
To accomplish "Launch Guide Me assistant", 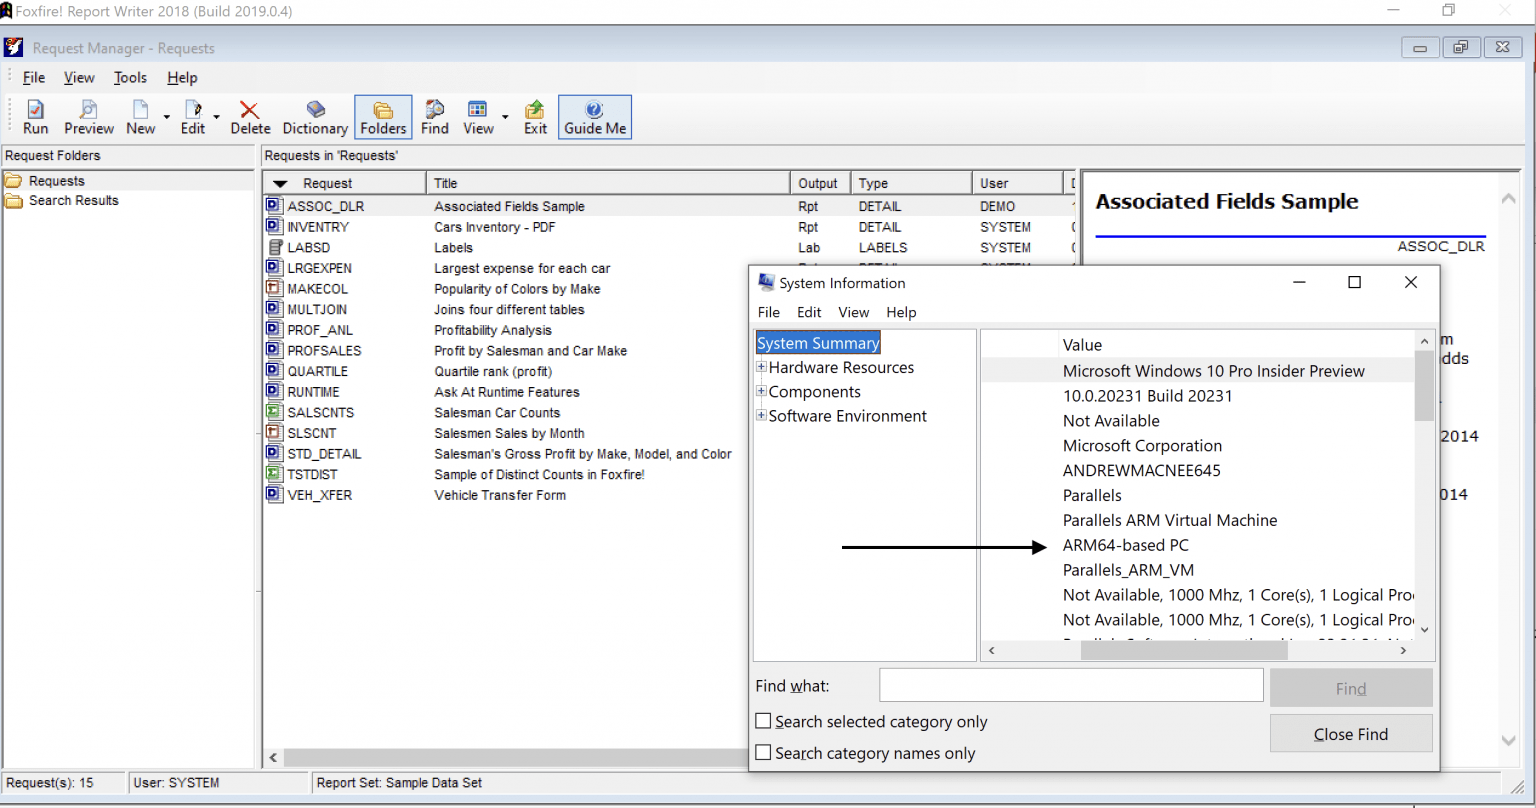I will (x=594, y=117).
